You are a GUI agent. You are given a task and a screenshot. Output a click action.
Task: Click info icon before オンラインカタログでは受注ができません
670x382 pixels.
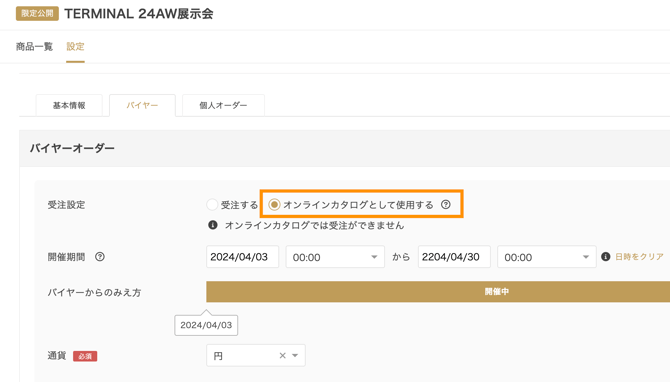click(212, 225)
